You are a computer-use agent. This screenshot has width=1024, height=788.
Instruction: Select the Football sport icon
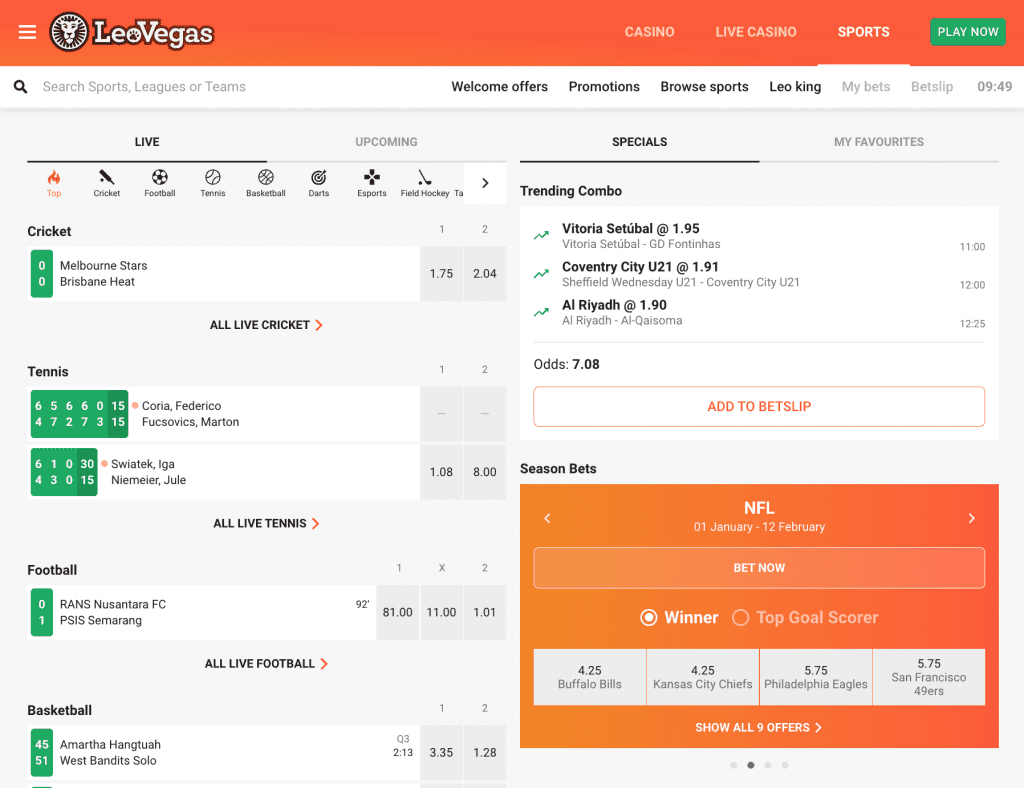[x=160, y=183]
